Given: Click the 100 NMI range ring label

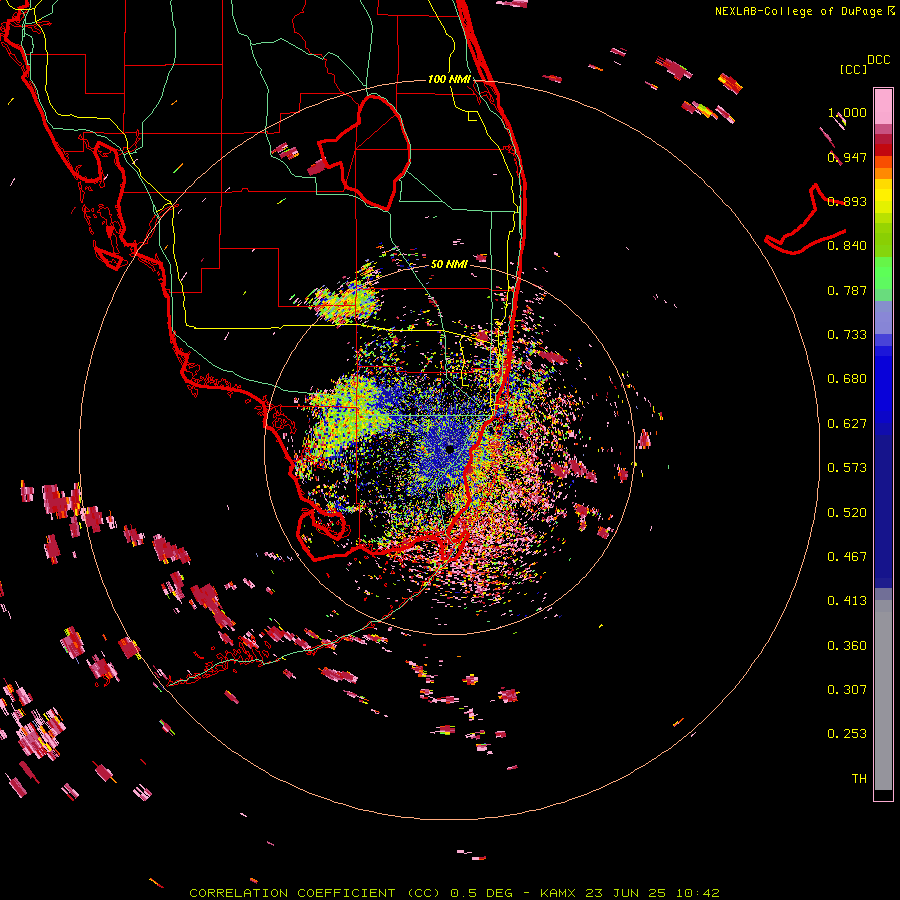Looking at the screenshot, I should click(x=449, y=79).
